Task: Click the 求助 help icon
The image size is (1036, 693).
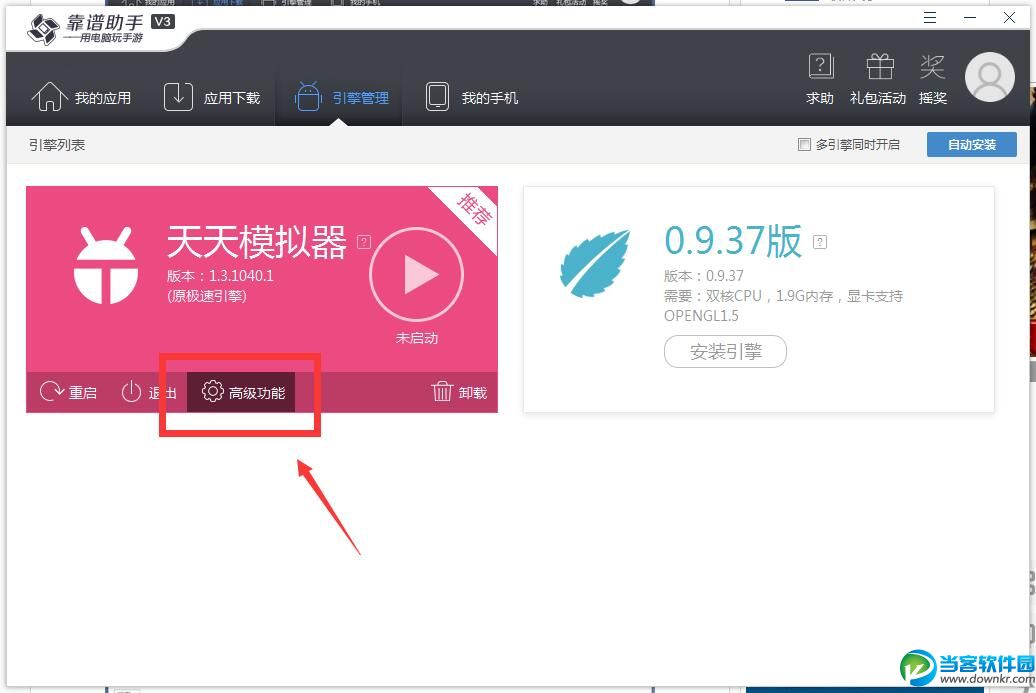Action: [x=820, y=79]
